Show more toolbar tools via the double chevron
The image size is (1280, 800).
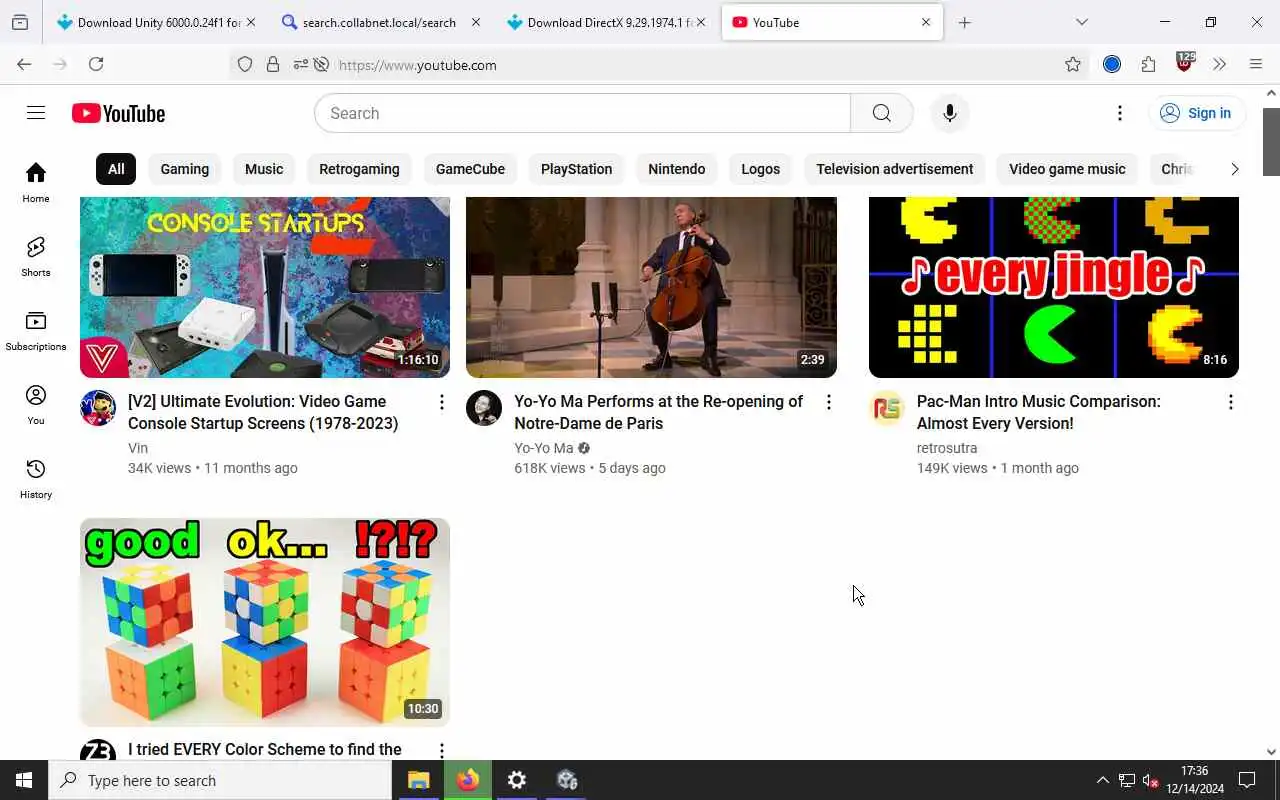point(1219,64)
